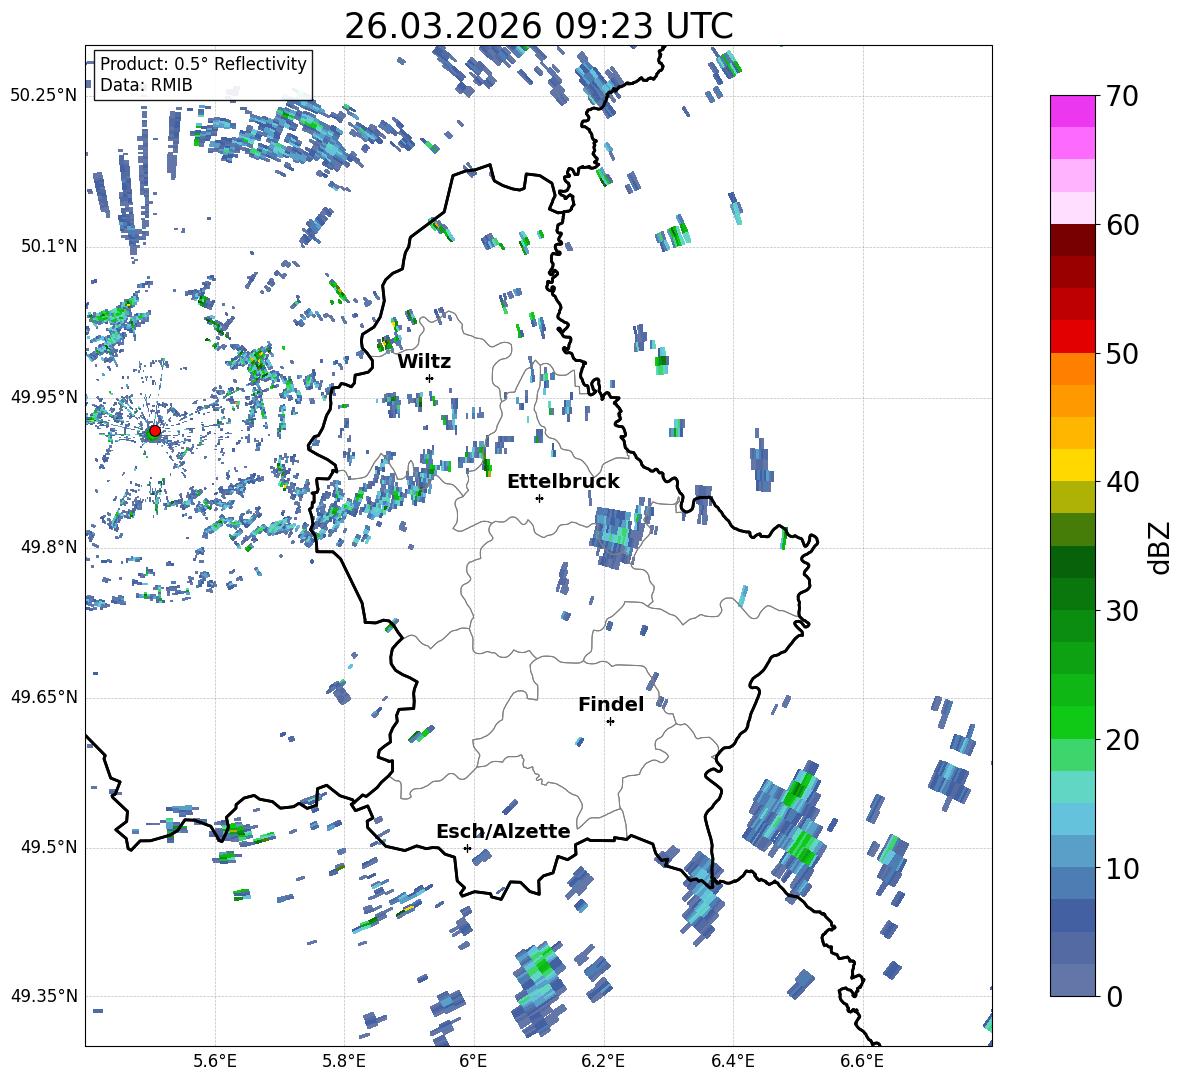
Task: Click the 49.65°N latitude label
Action: point(43,697)
